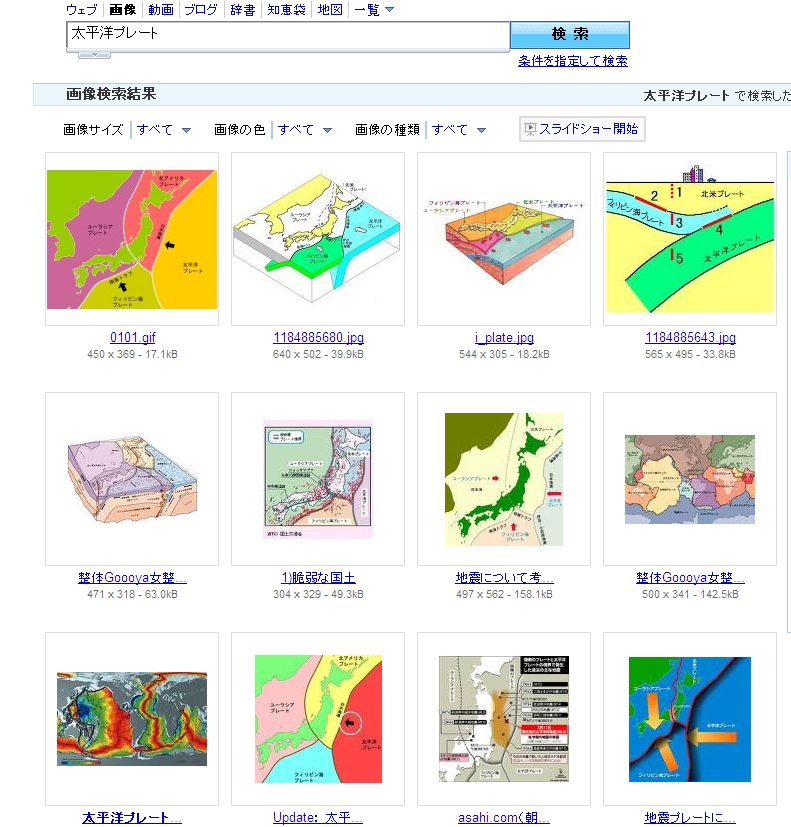Click the 太平洋プレート... result link
Image resolution: width=791 pixels, height=827 pixels.
132,818
